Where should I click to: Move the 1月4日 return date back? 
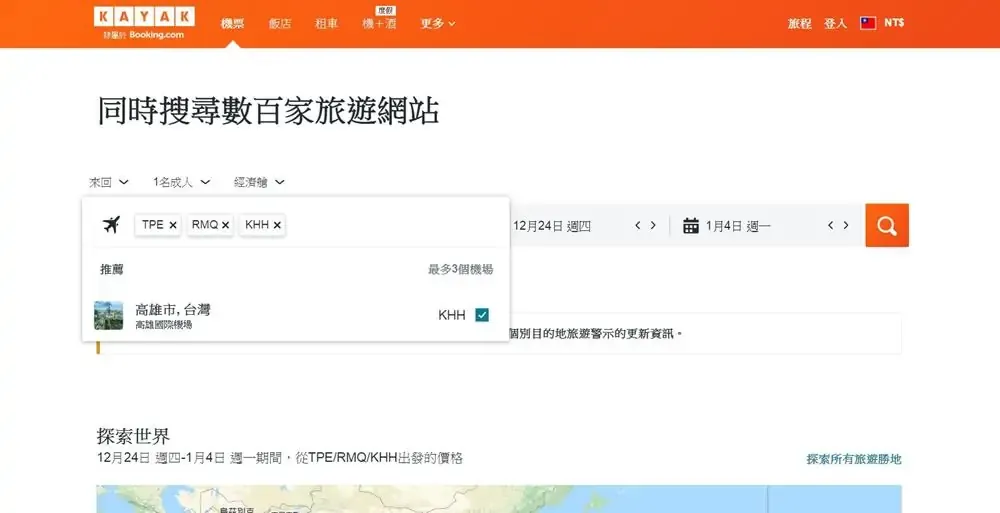coord(830,226)
